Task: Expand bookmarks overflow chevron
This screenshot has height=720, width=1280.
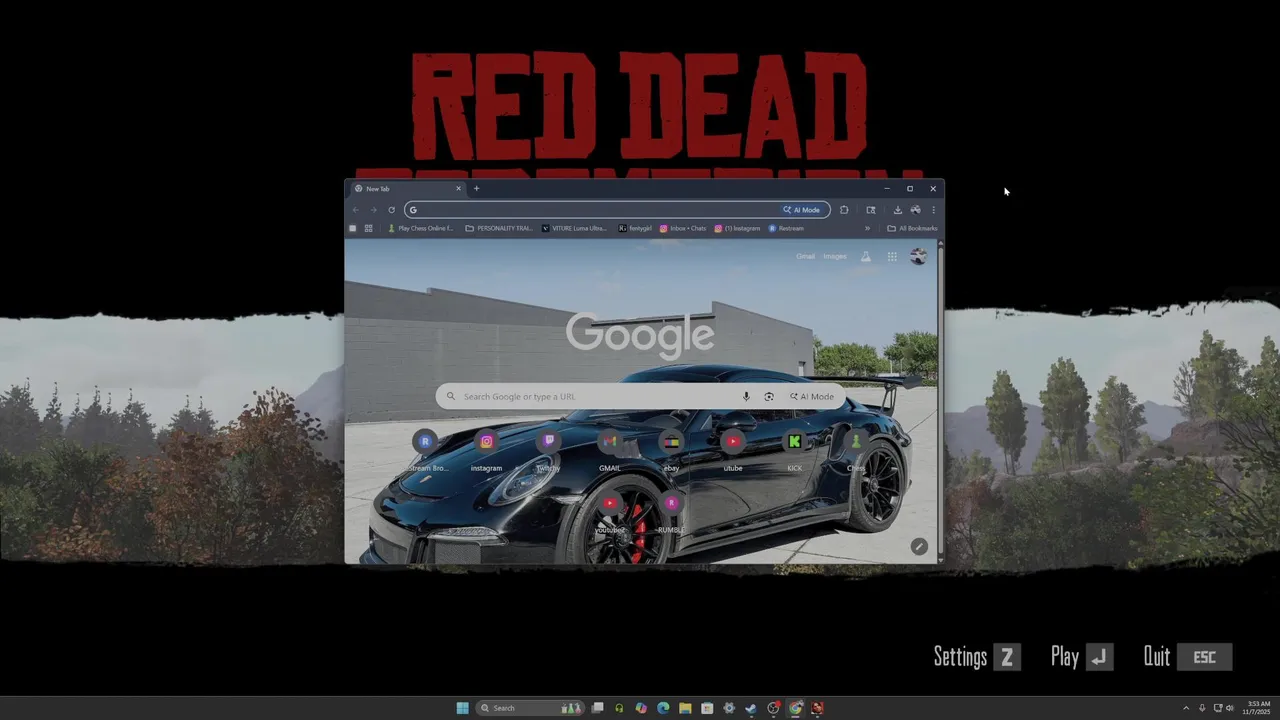Action: click(867, 228)
